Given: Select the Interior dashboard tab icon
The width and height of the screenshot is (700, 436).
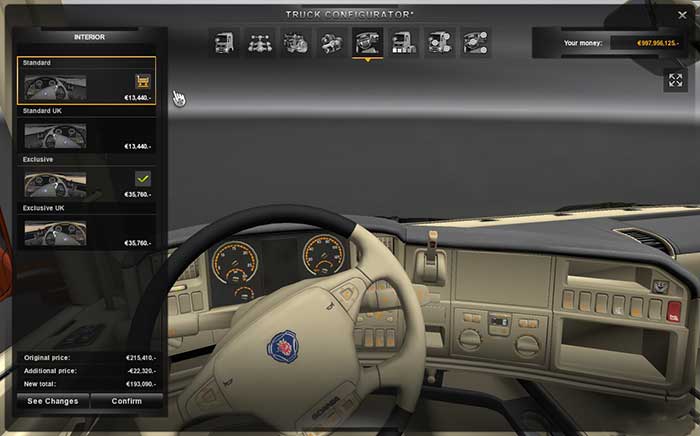Looking at the screenshot, I should pos(367,43).
